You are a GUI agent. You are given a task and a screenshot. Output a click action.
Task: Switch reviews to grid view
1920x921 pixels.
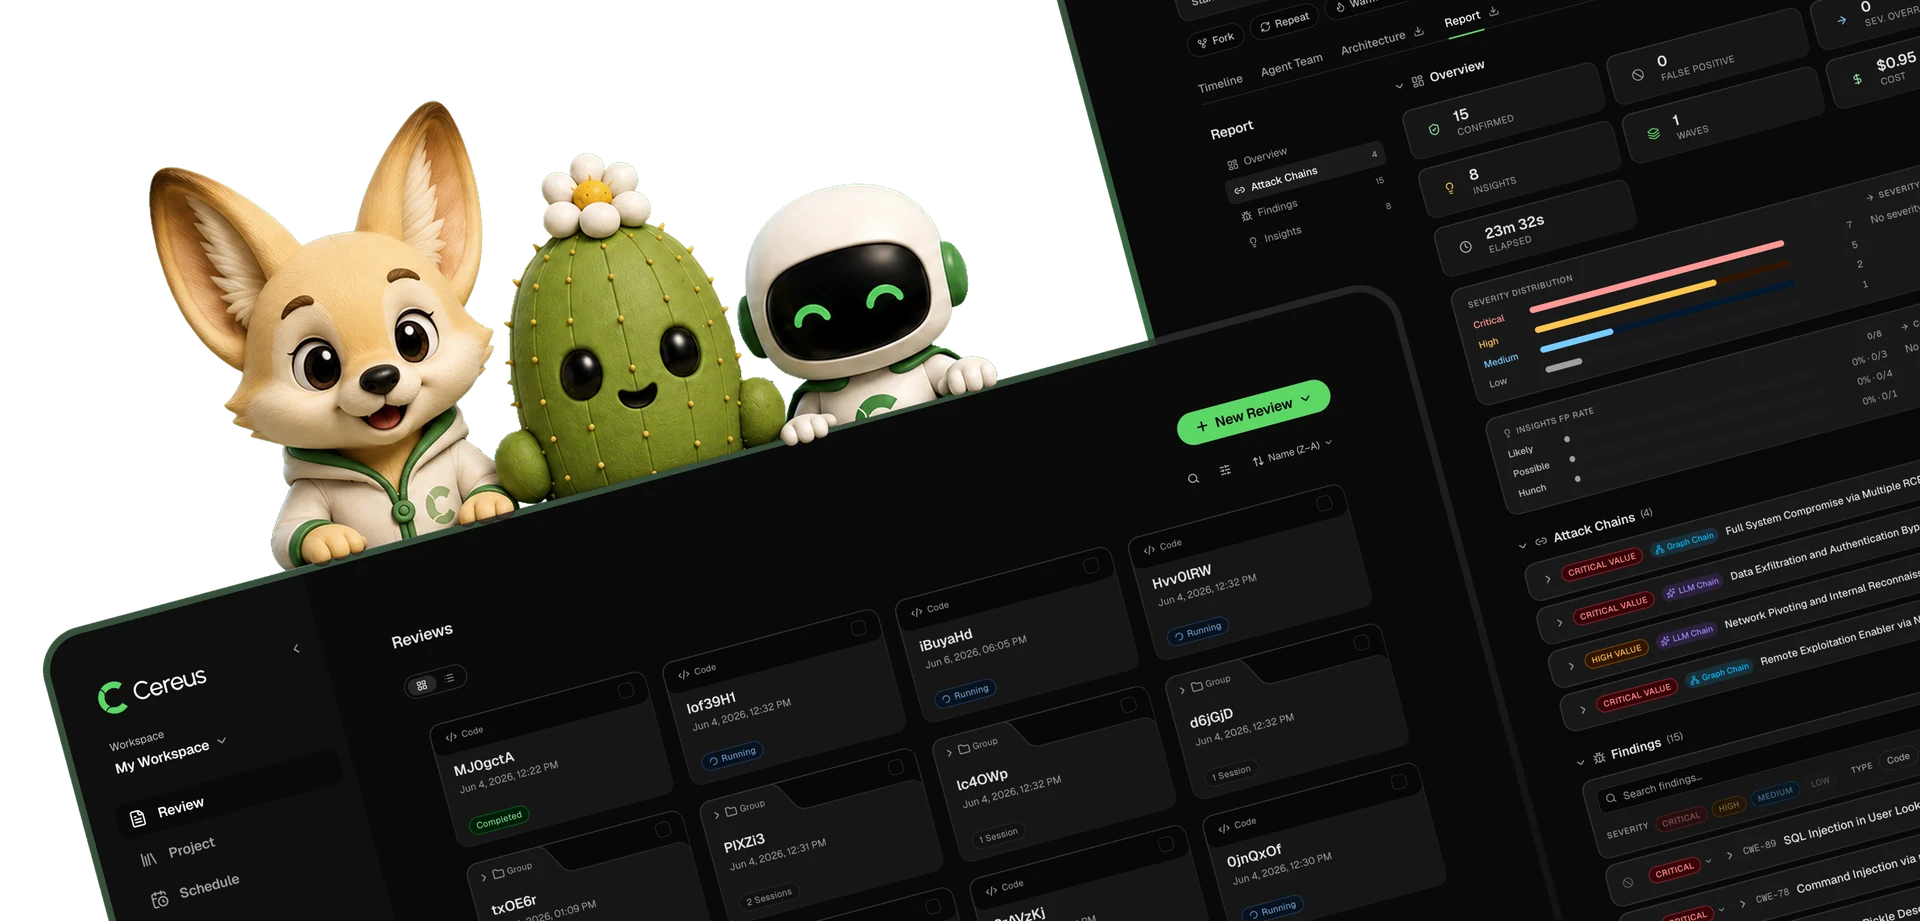click(x=422, y=685)
